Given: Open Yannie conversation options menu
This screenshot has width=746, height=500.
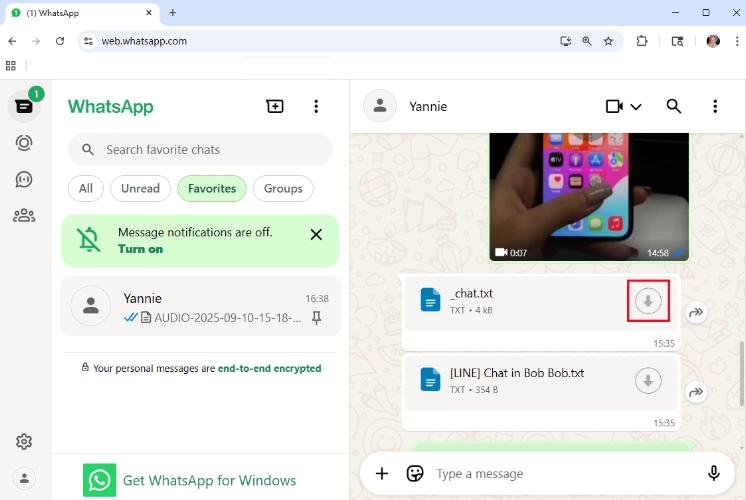Looking at the screenshot, I should [714, 107].
